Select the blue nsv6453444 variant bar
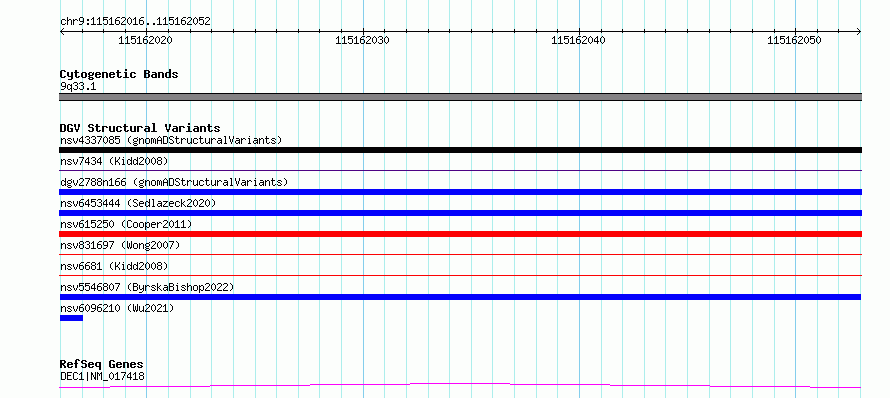Screen dimensions: 890x398 point(460,213)
